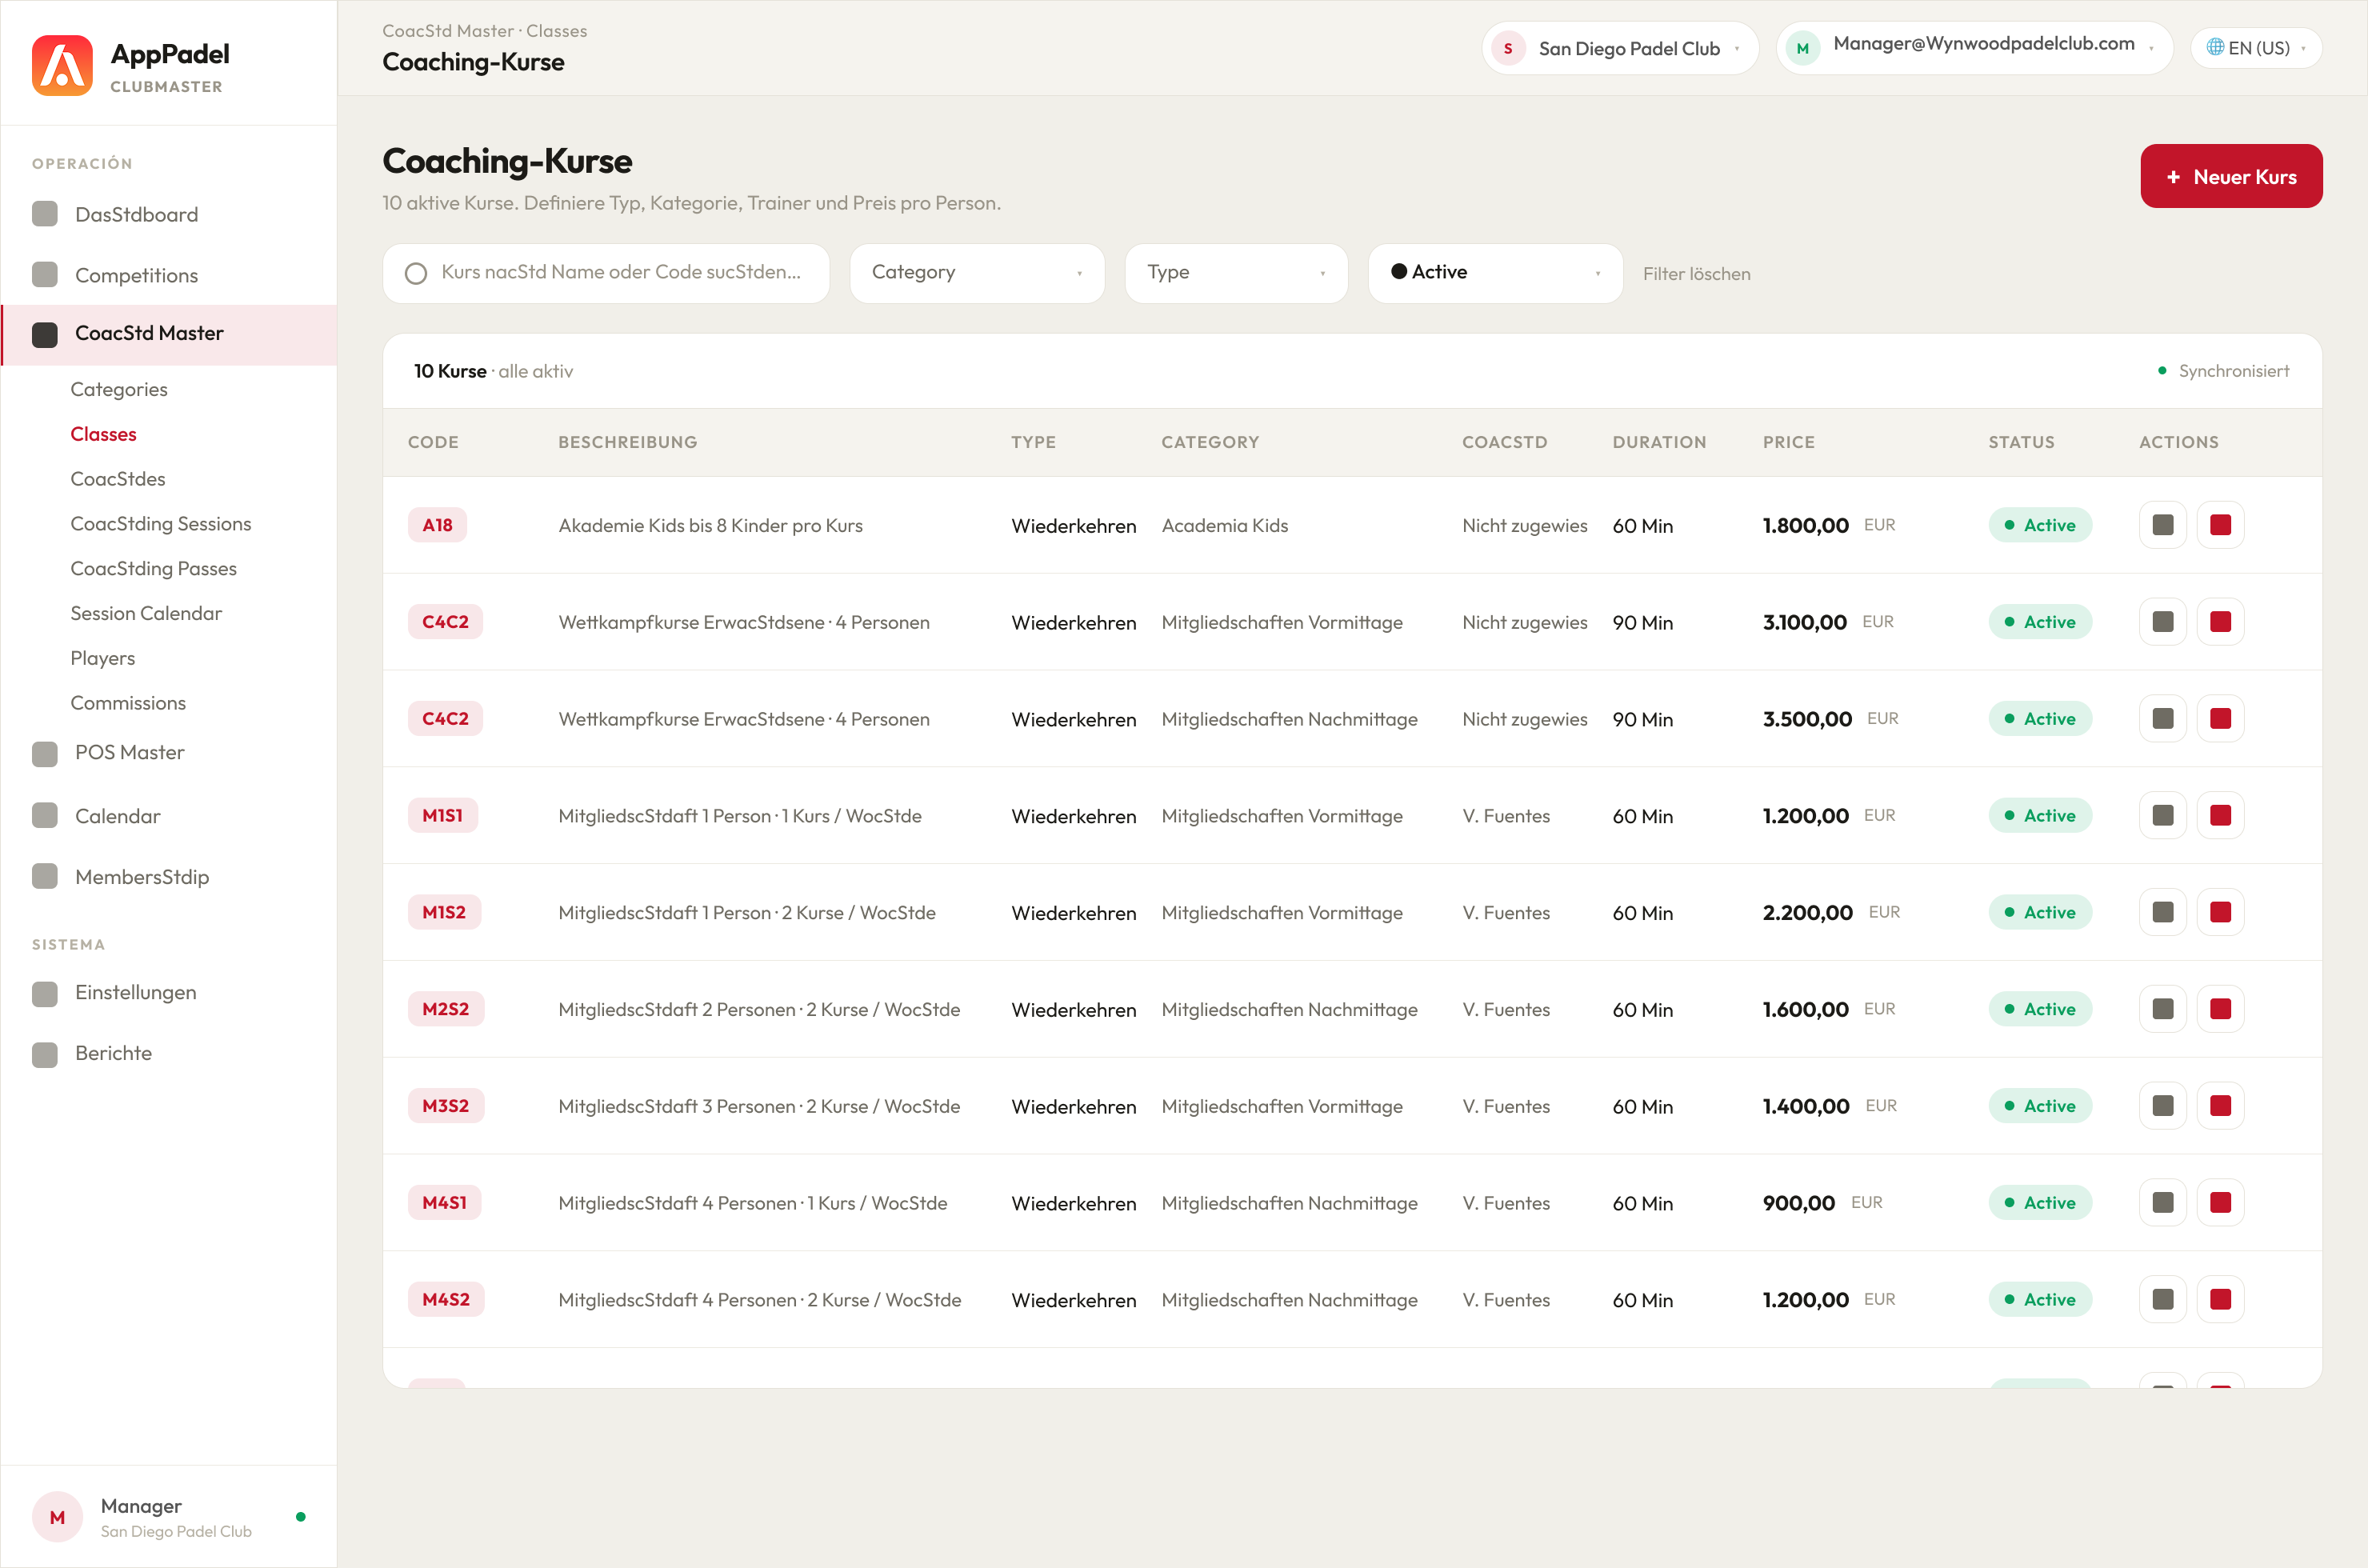
Task: Click the red delete icon for M1S1 row
Action: (x=2220, y=815)
